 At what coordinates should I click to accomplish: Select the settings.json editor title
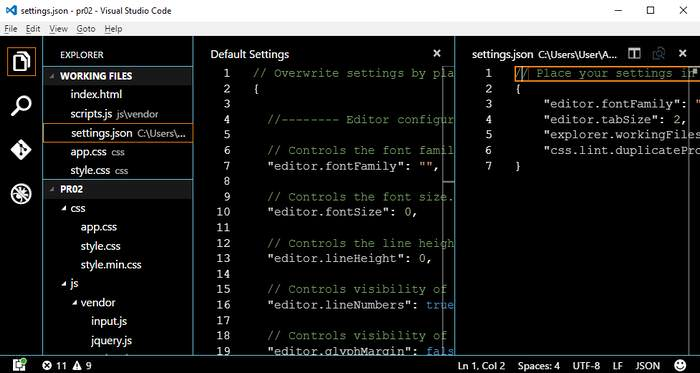pyautogui.click(x=502, y=54)
